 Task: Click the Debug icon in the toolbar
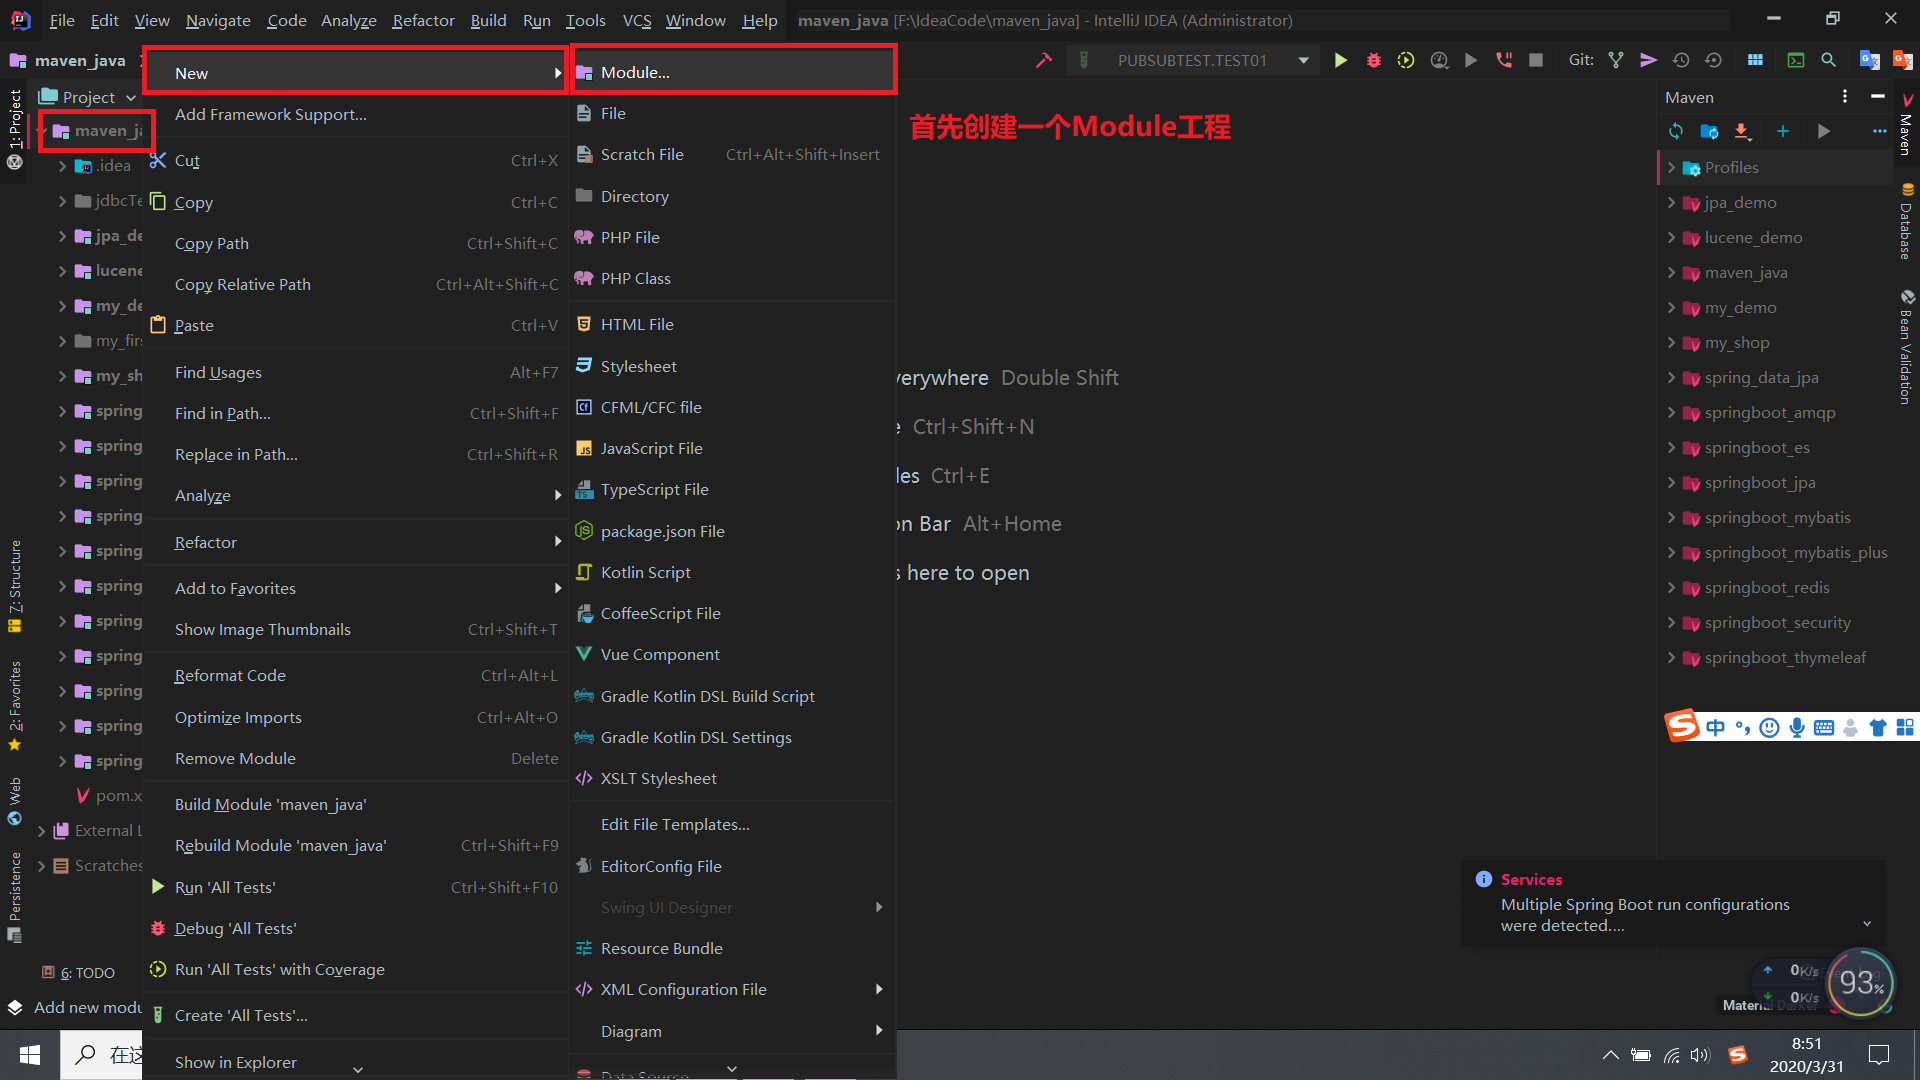(x=1373, y=60)
